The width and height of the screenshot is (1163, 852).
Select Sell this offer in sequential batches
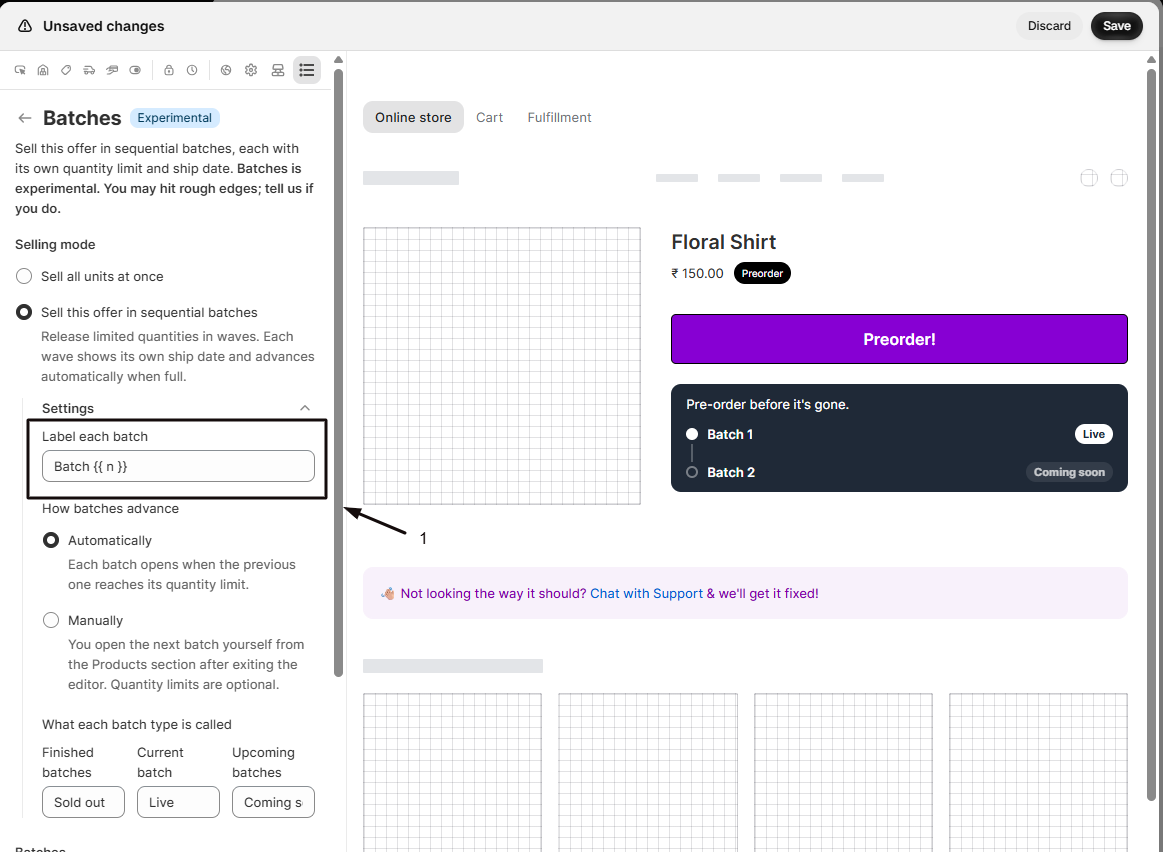pos(24,312)
